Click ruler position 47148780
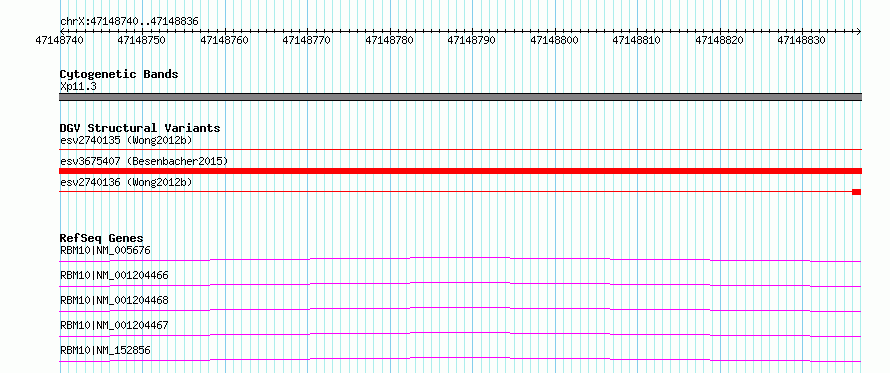Screen dimensions: 890x373 [389, 40]
